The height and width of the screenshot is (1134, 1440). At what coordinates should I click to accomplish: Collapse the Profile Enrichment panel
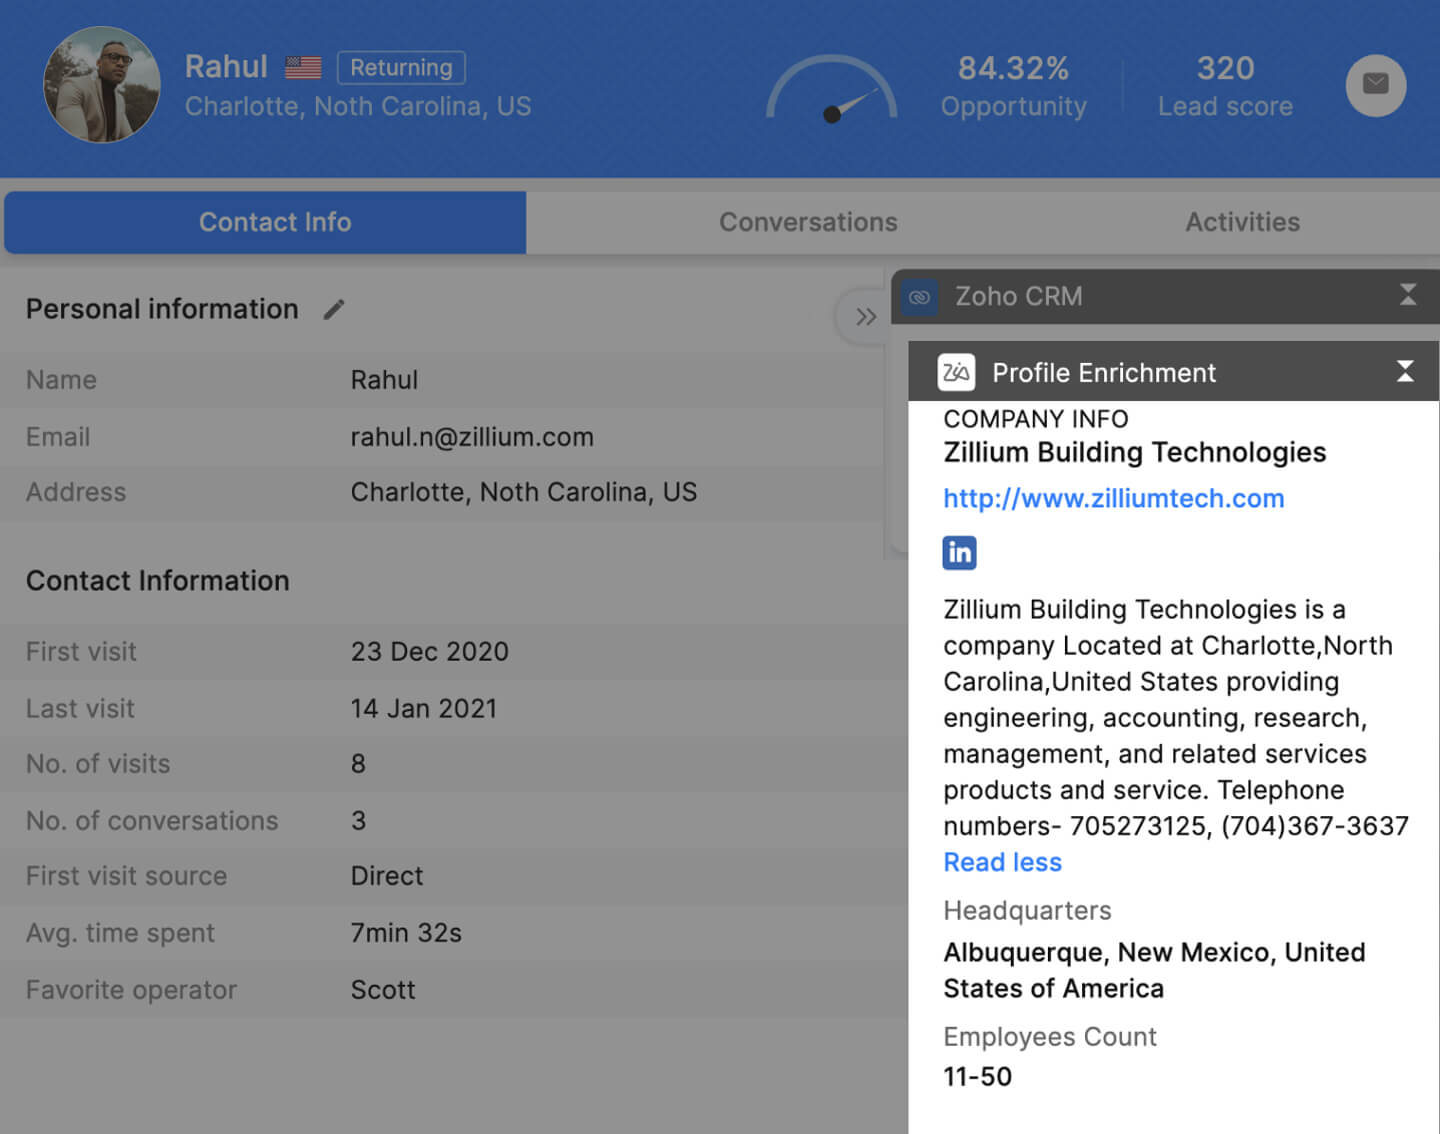pyautogui.click(x=1405, y=372)
